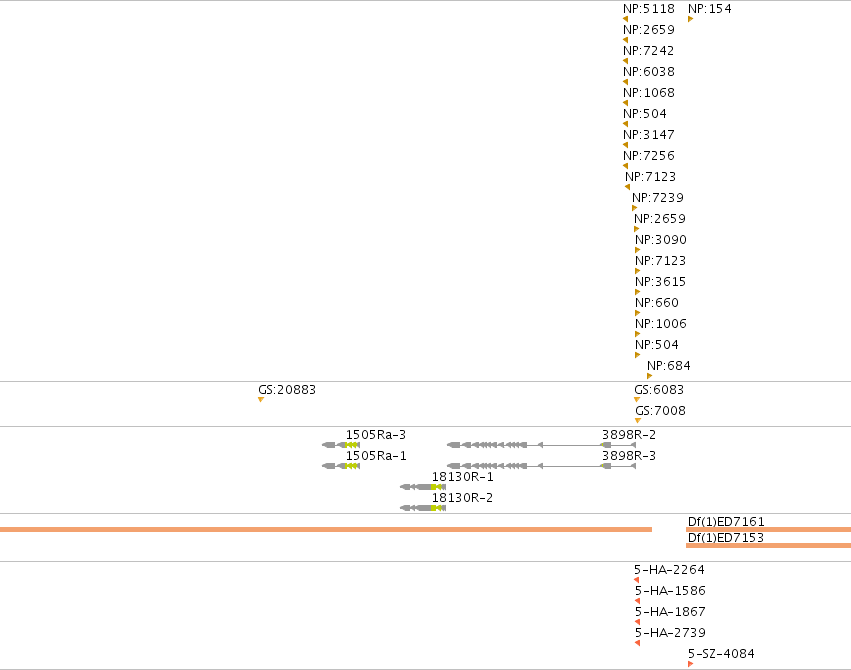Select the arrow under NP:3147

[x=626, y=145]
